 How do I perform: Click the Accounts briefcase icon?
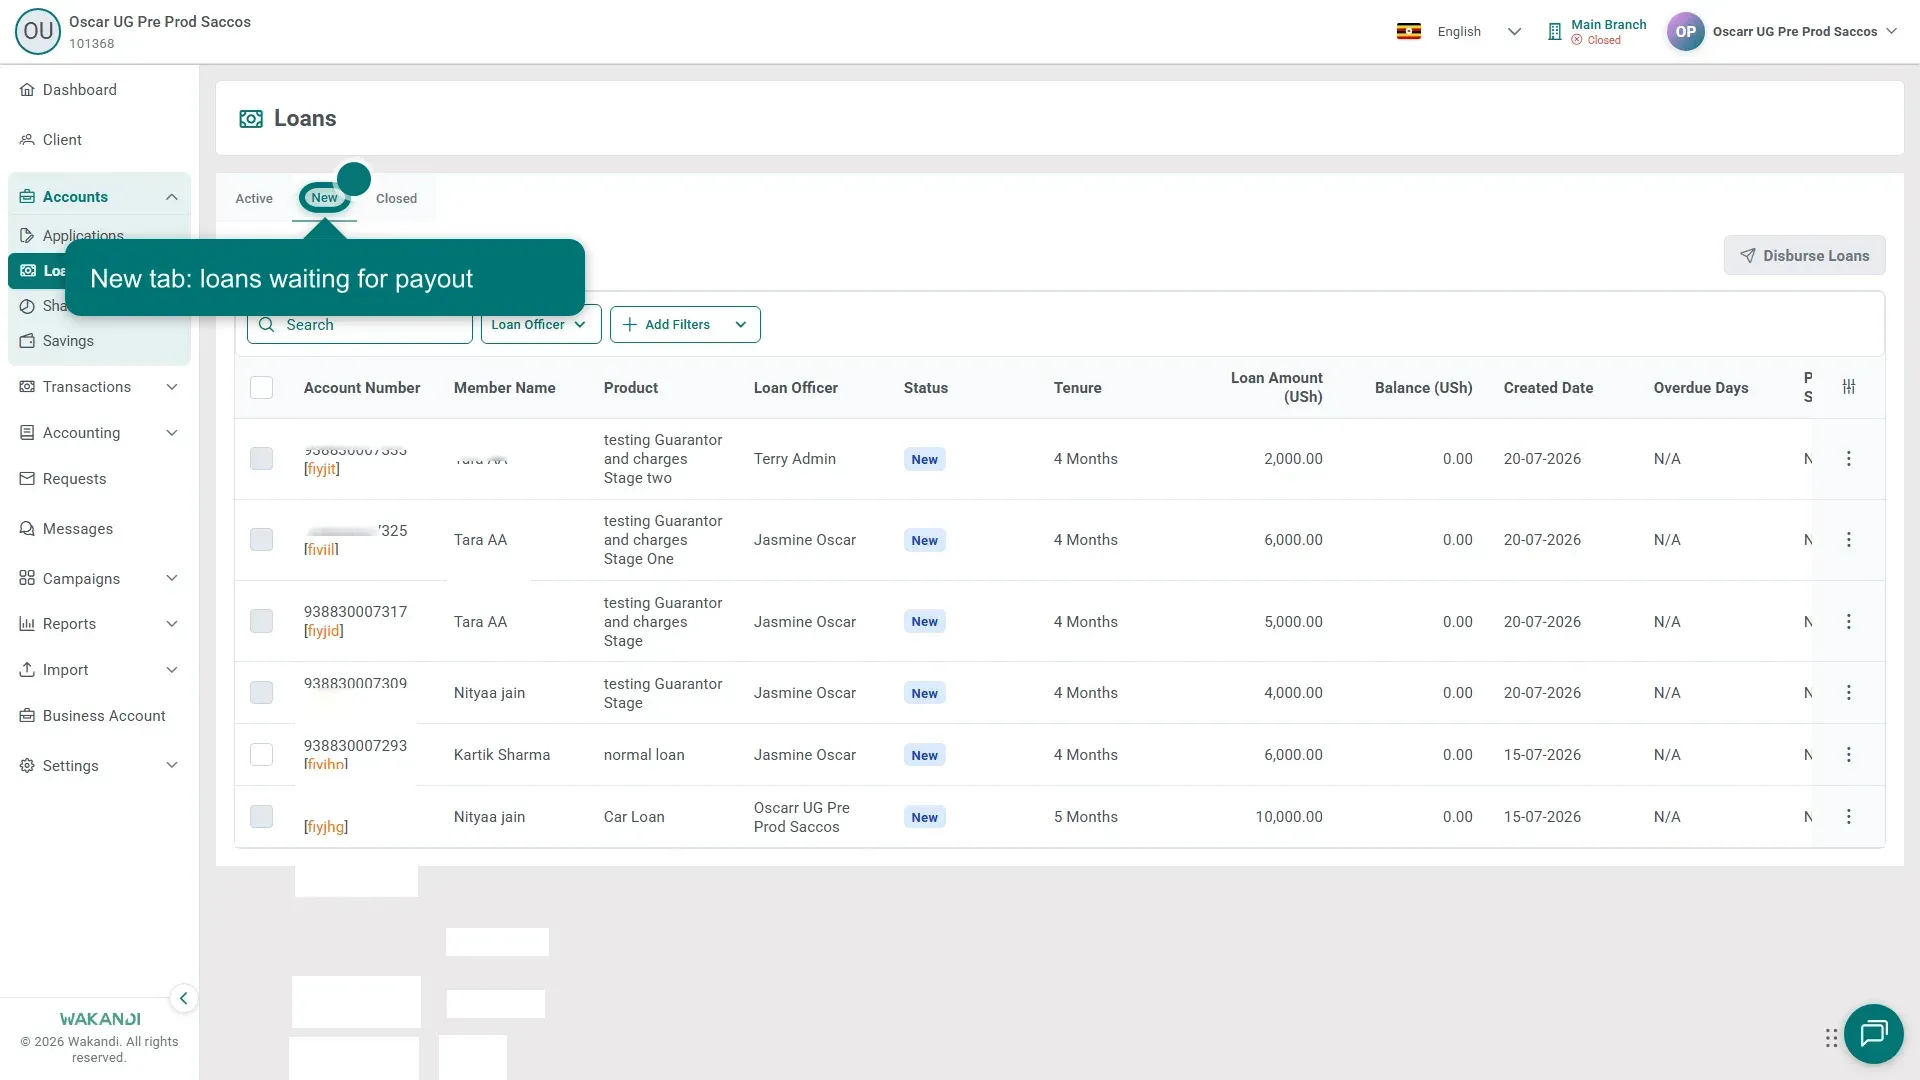tap(27, 197)
